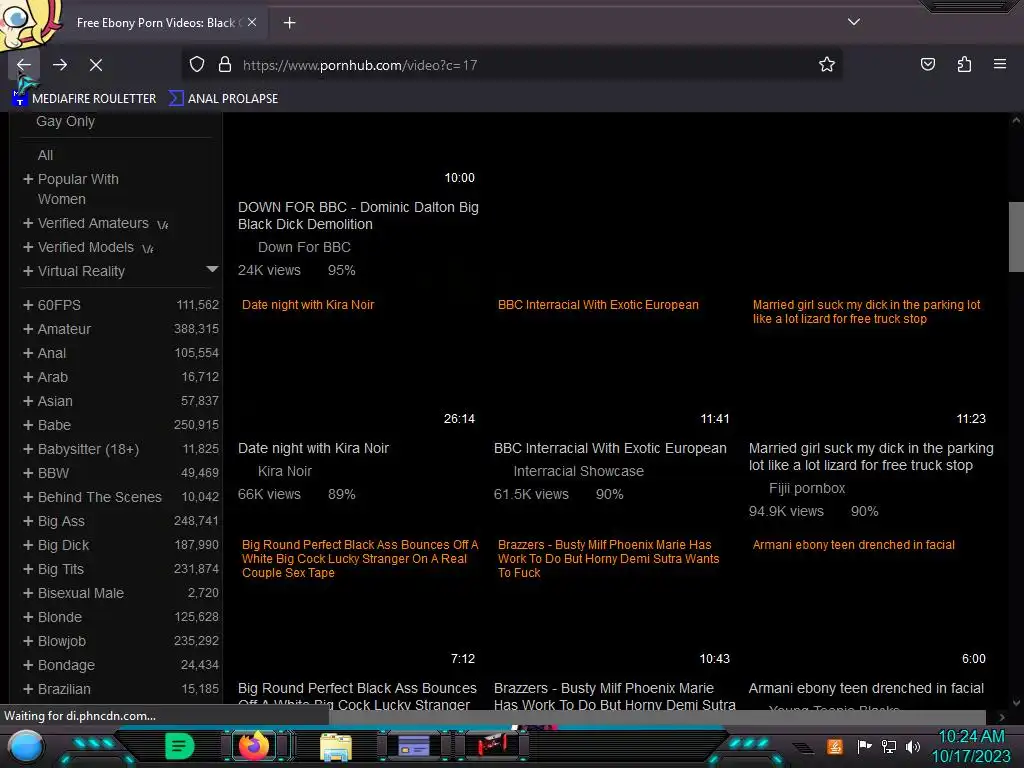Open the Amateur category link
The height and width of the screenshot is (768, 1024).
click(x=64, y=329)
